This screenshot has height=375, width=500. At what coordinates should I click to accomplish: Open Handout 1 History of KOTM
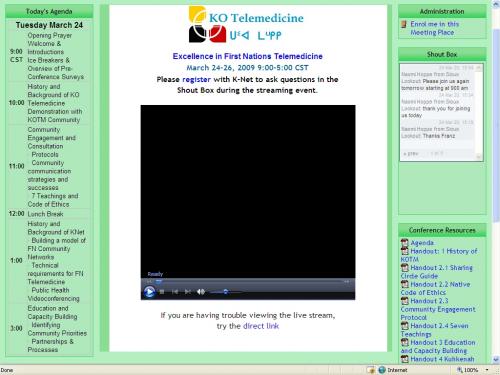[439, 255]
